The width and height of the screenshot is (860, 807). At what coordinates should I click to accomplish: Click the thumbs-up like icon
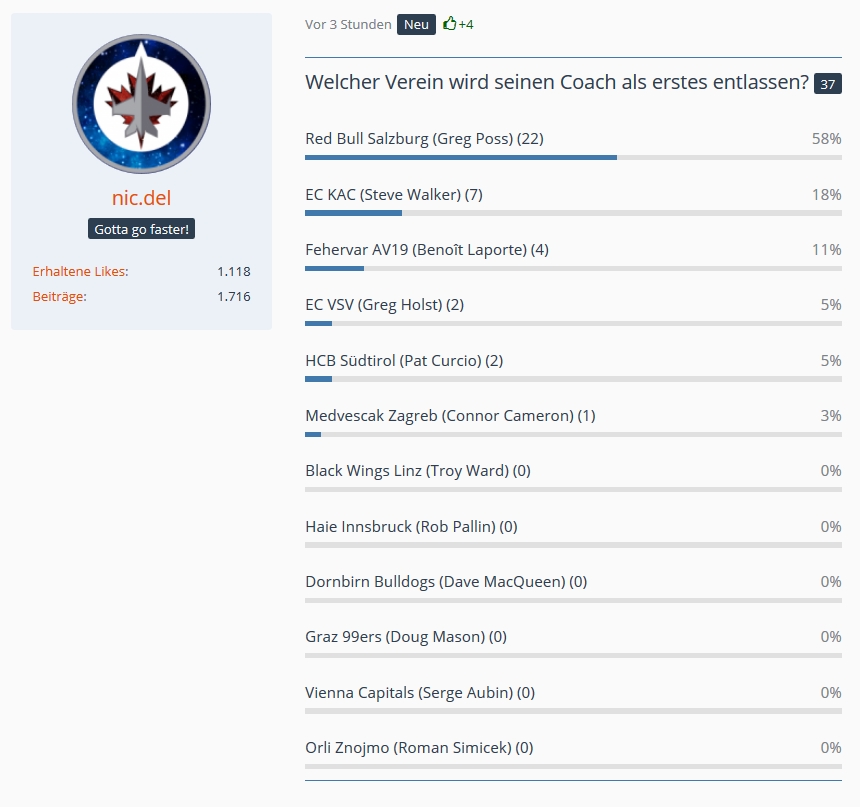coord(450,24)
